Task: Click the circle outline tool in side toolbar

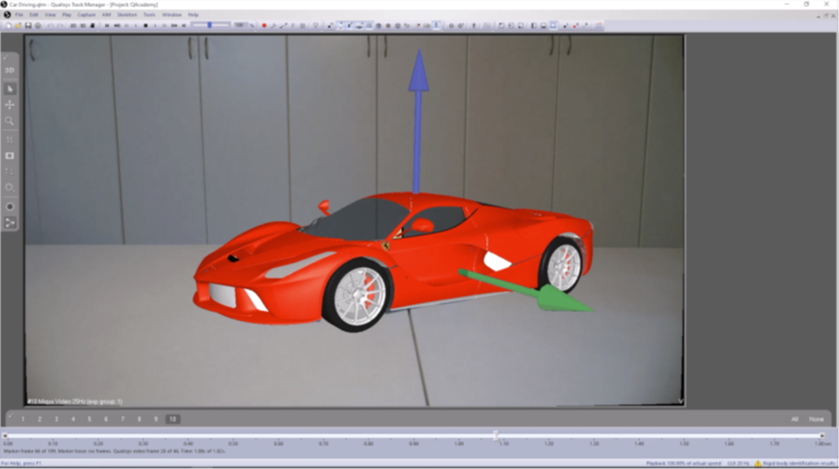Action: click(10, 188)
